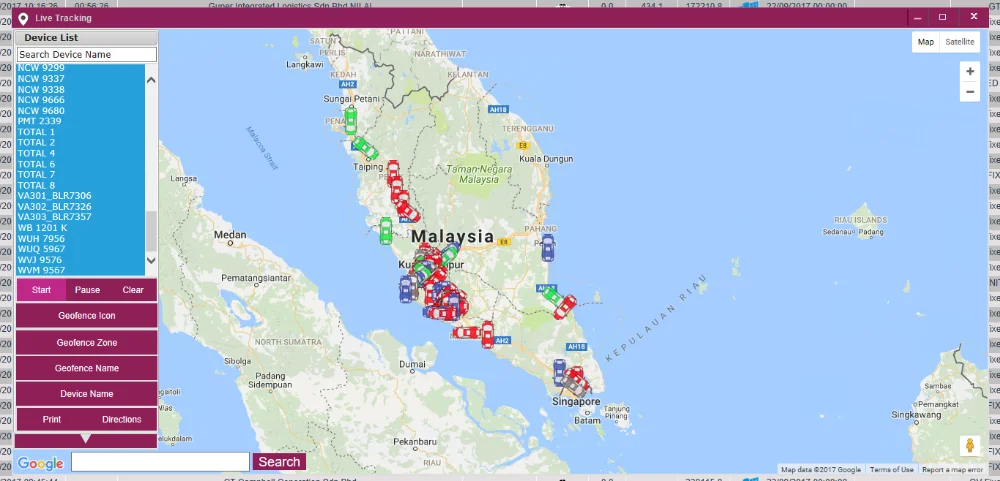Zoom out the map with minus button
Viewport: 1000px width, 481px height.
click(970, 92)
